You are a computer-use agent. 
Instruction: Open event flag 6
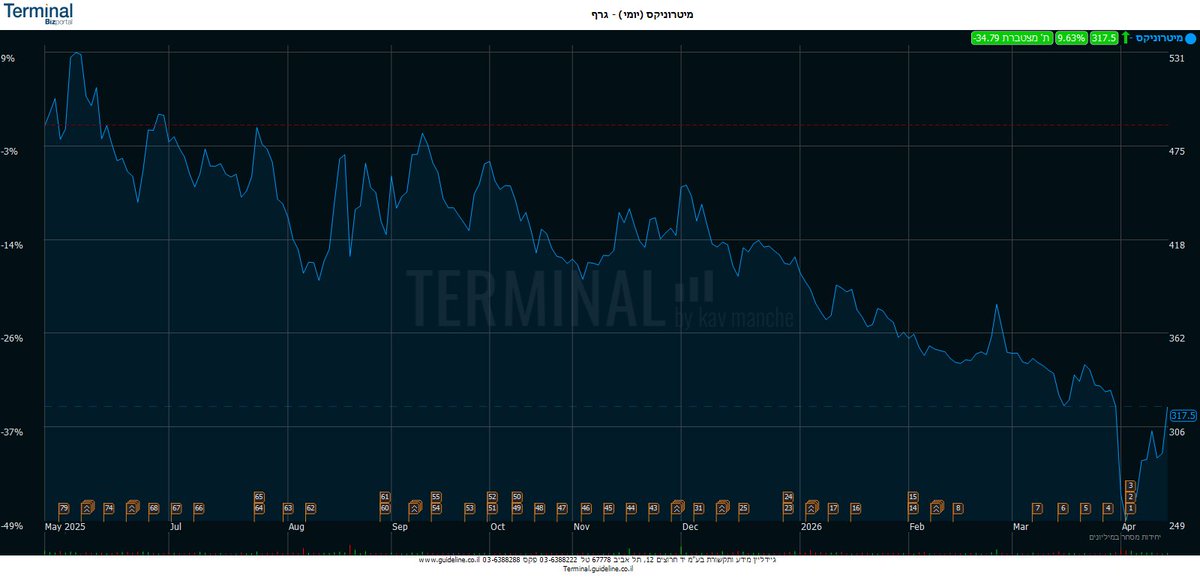[x=1063, y=508]
